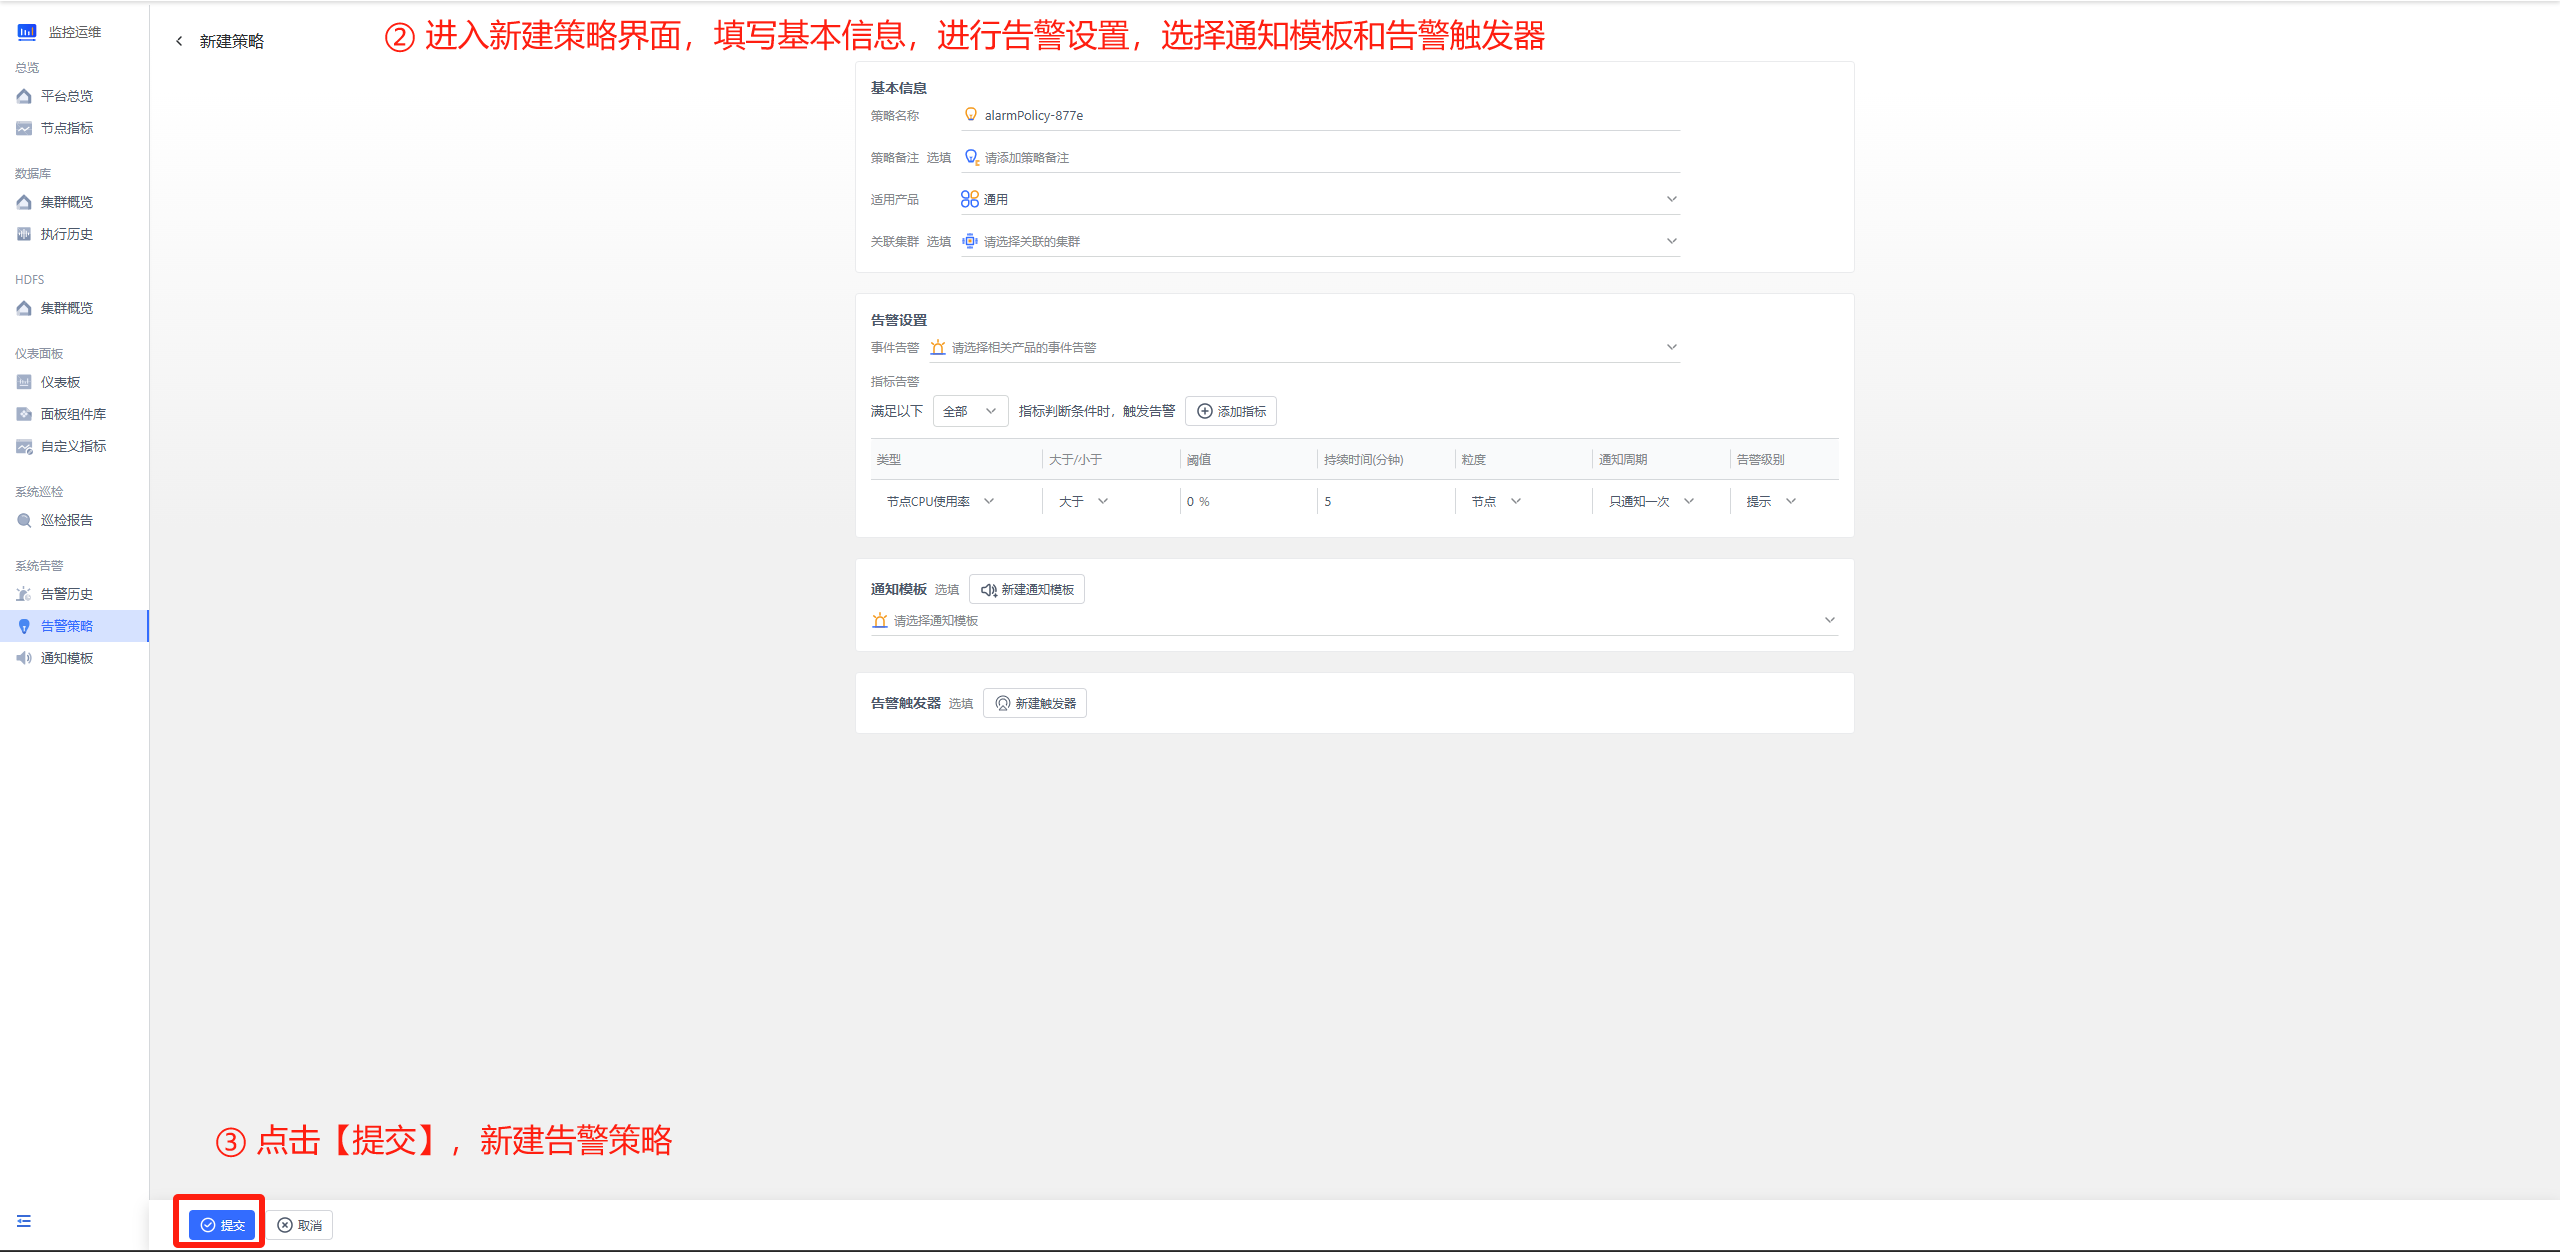The width and height of the screenshot is (2560, 1252).
Task: Click the 平台总览 home icon in sidebar
Action: [x=24, y=96]
